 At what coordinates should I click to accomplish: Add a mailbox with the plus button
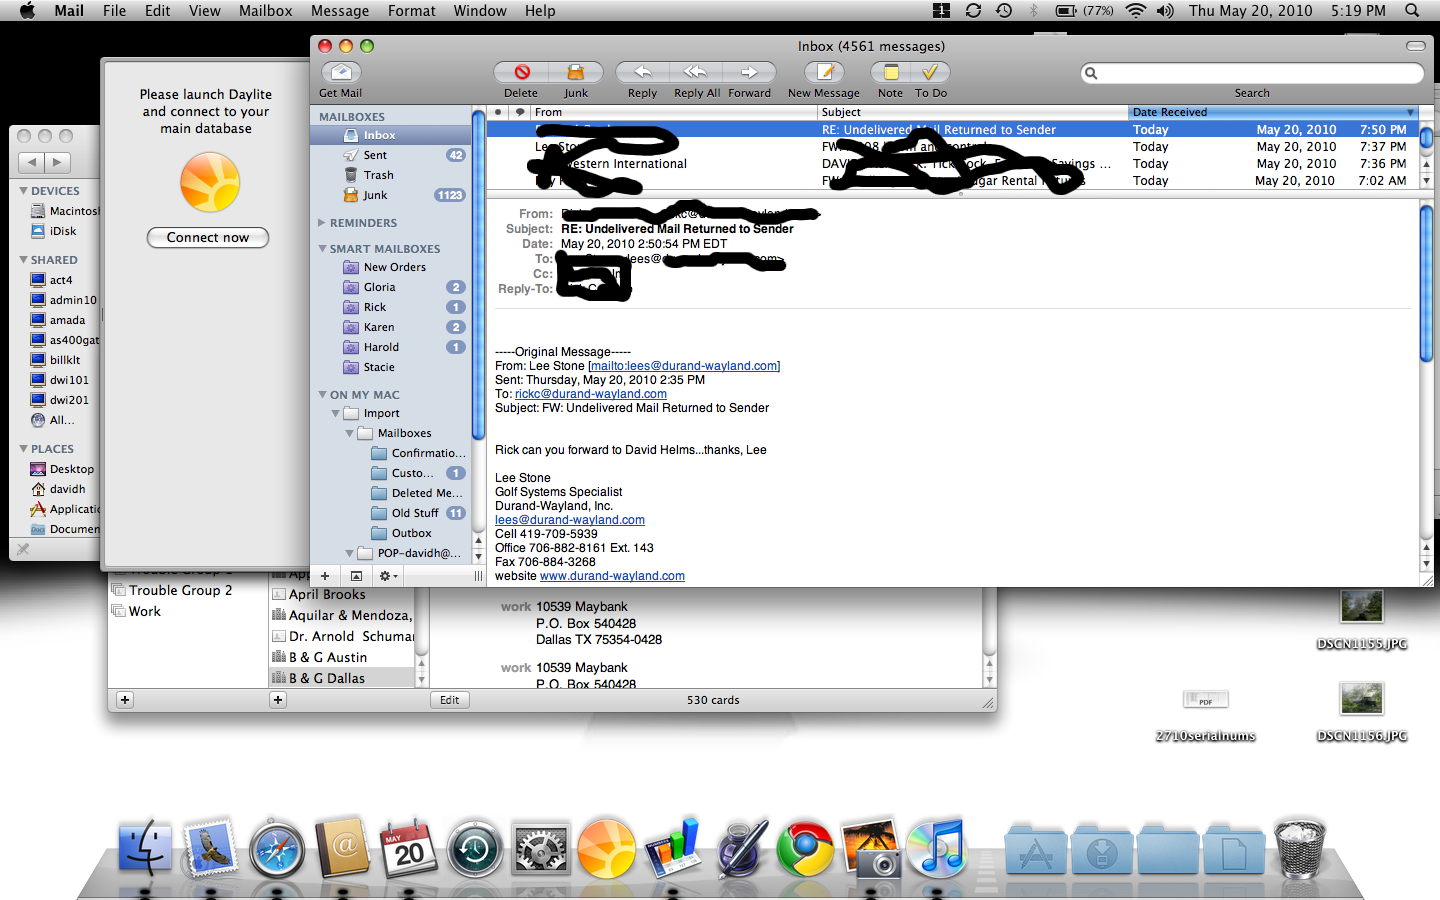tap(325, 576)
